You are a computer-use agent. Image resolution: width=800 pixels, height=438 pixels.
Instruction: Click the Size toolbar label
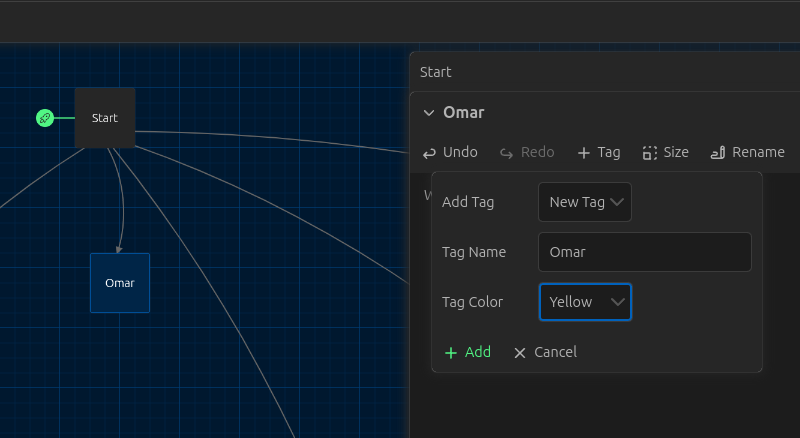(676, 152)
